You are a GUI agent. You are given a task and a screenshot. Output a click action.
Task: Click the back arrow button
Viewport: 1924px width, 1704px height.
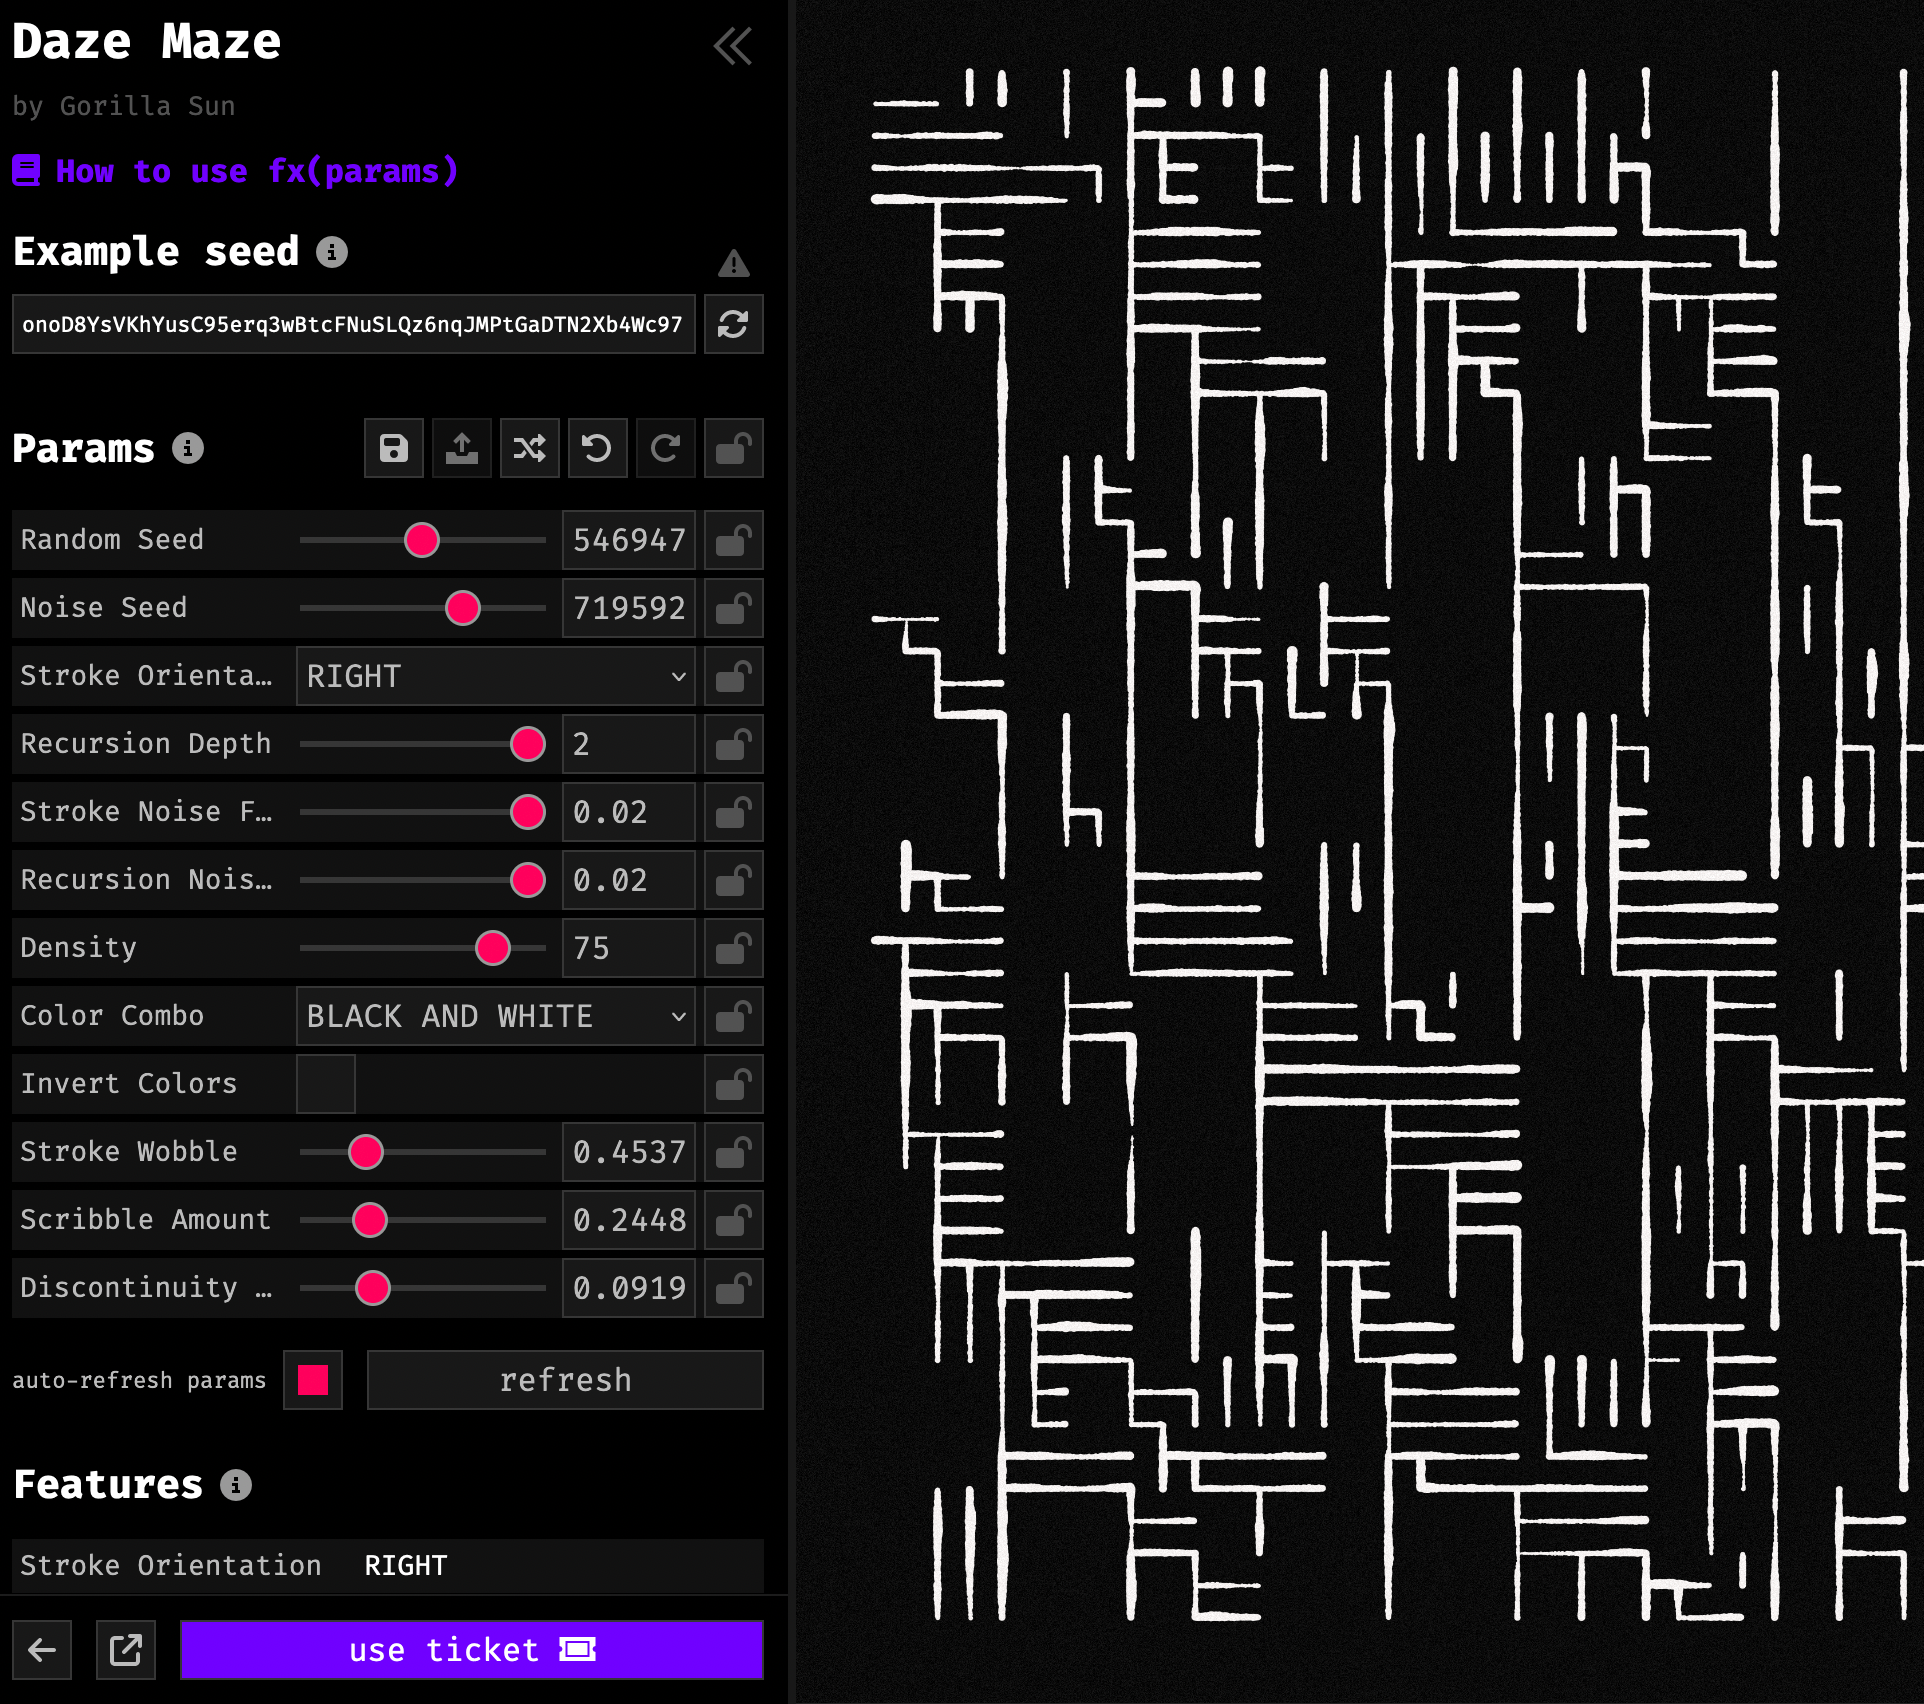(42, 1649)
